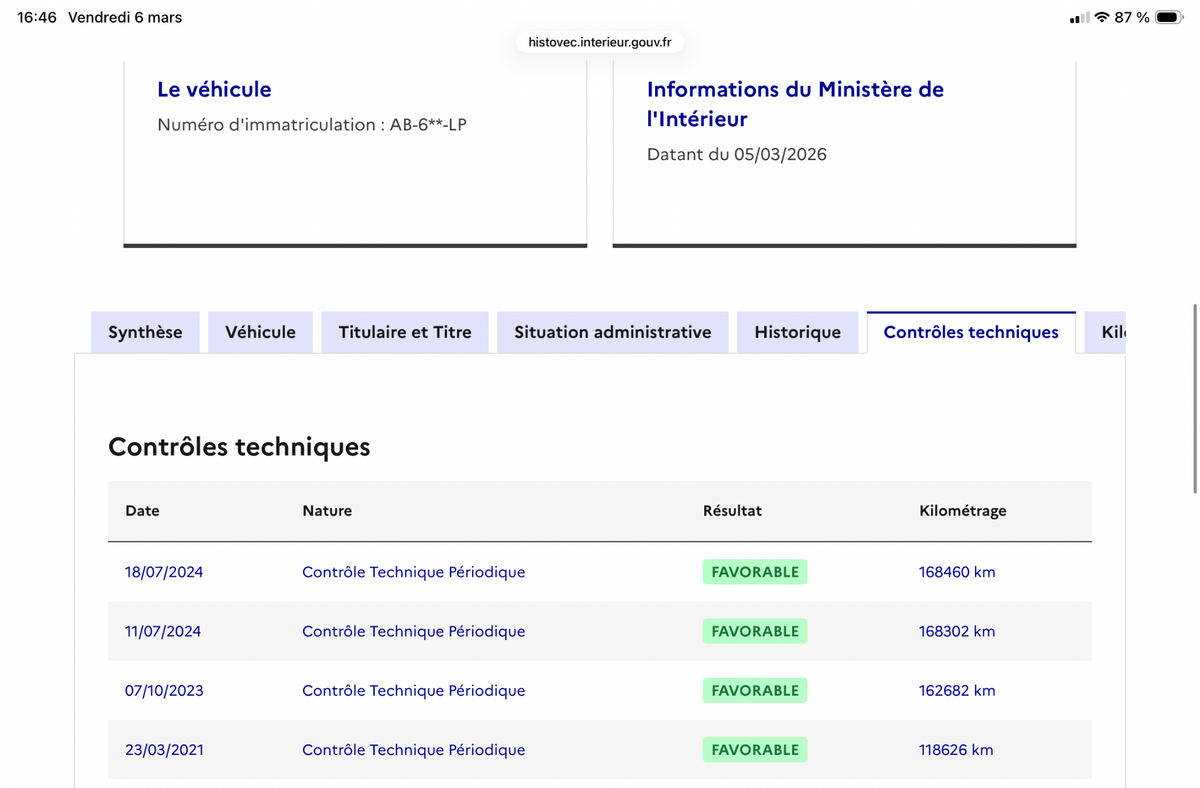The image size is (1200, 788).
Task: Click the Informations du Ministère de l'Intérieur heading
Action: (x=795, y=104)
